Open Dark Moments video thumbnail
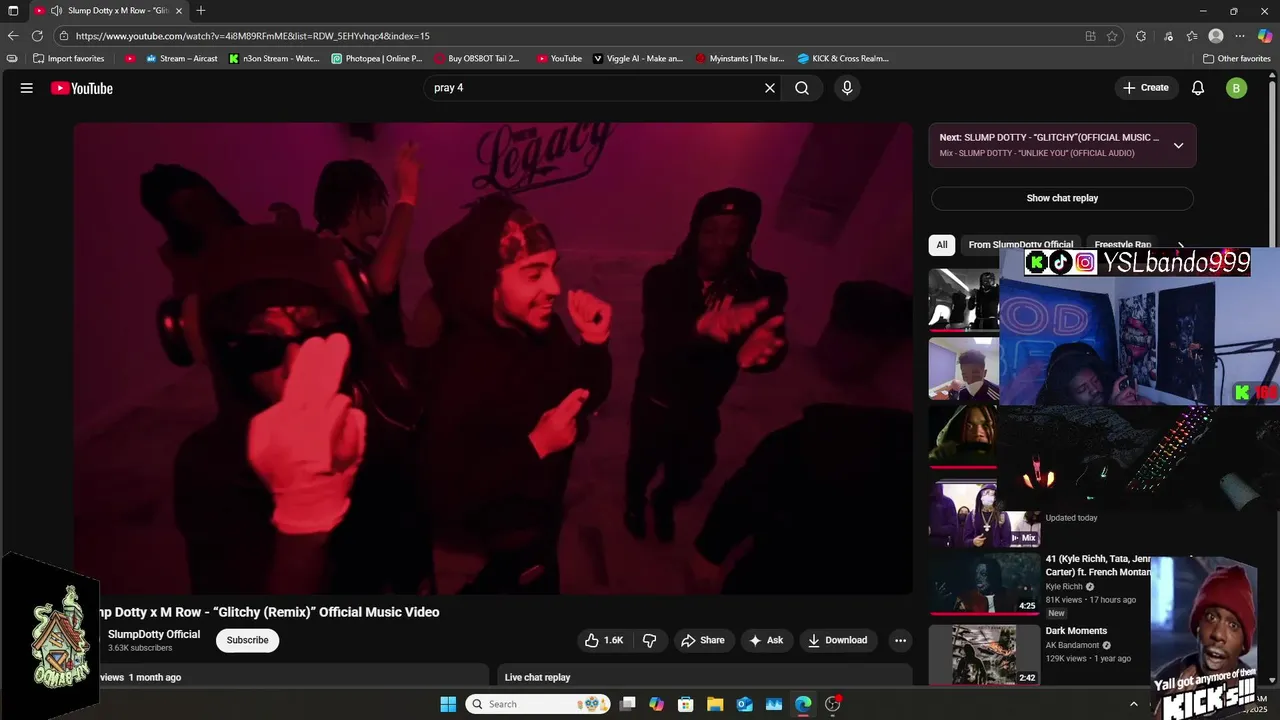Image resolution: width=1280 pixels, height=720 pixels. pyautogui.click(x=984, y=655)
